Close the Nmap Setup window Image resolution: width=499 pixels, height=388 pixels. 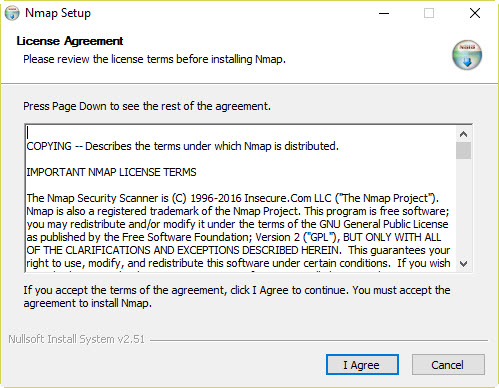pyautogui.click(x=475, y=13)
